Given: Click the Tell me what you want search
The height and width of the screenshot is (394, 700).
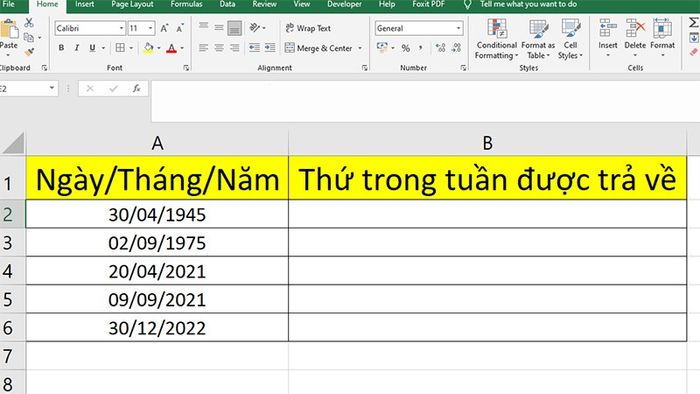Looking at the screenshot, I should point(528,4).
